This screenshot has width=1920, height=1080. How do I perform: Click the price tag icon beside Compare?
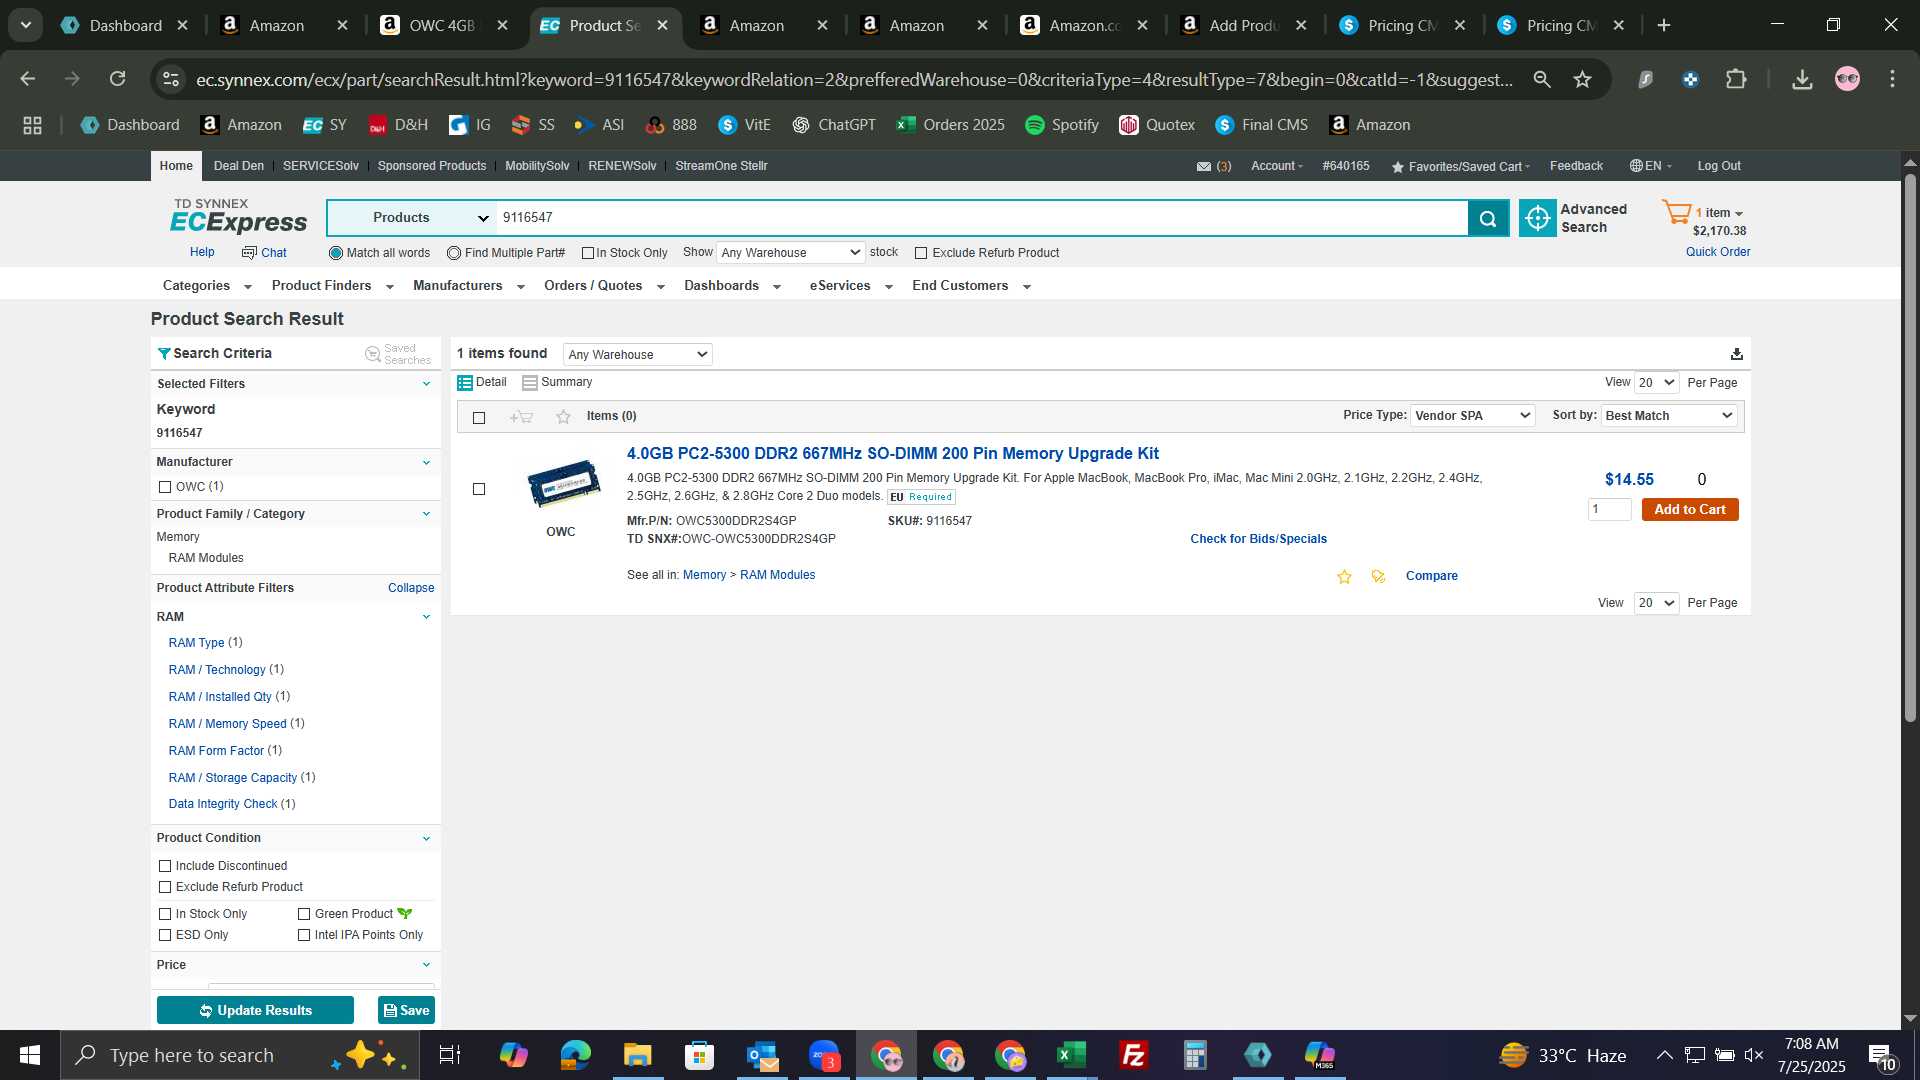[x=1378, y=577]
